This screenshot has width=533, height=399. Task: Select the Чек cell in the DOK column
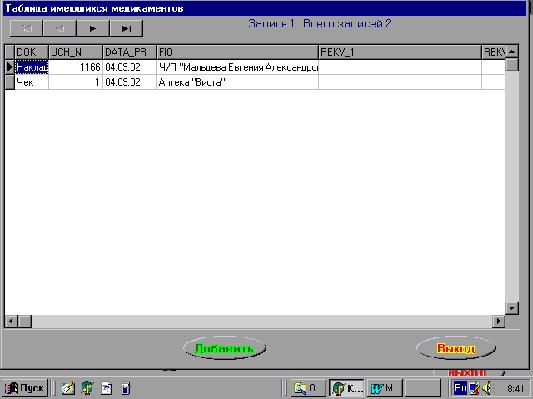pyautogui.click(x=32, y=82)
